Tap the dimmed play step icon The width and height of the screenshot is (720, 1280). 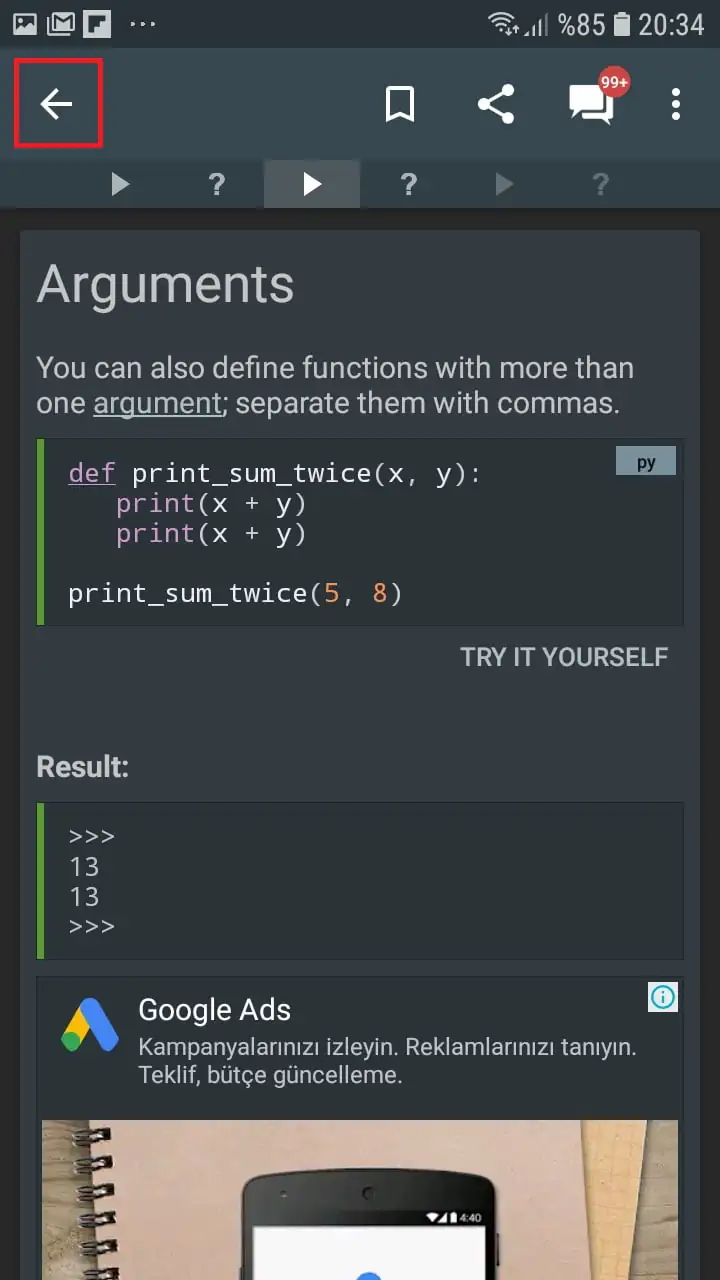(504, 184)
